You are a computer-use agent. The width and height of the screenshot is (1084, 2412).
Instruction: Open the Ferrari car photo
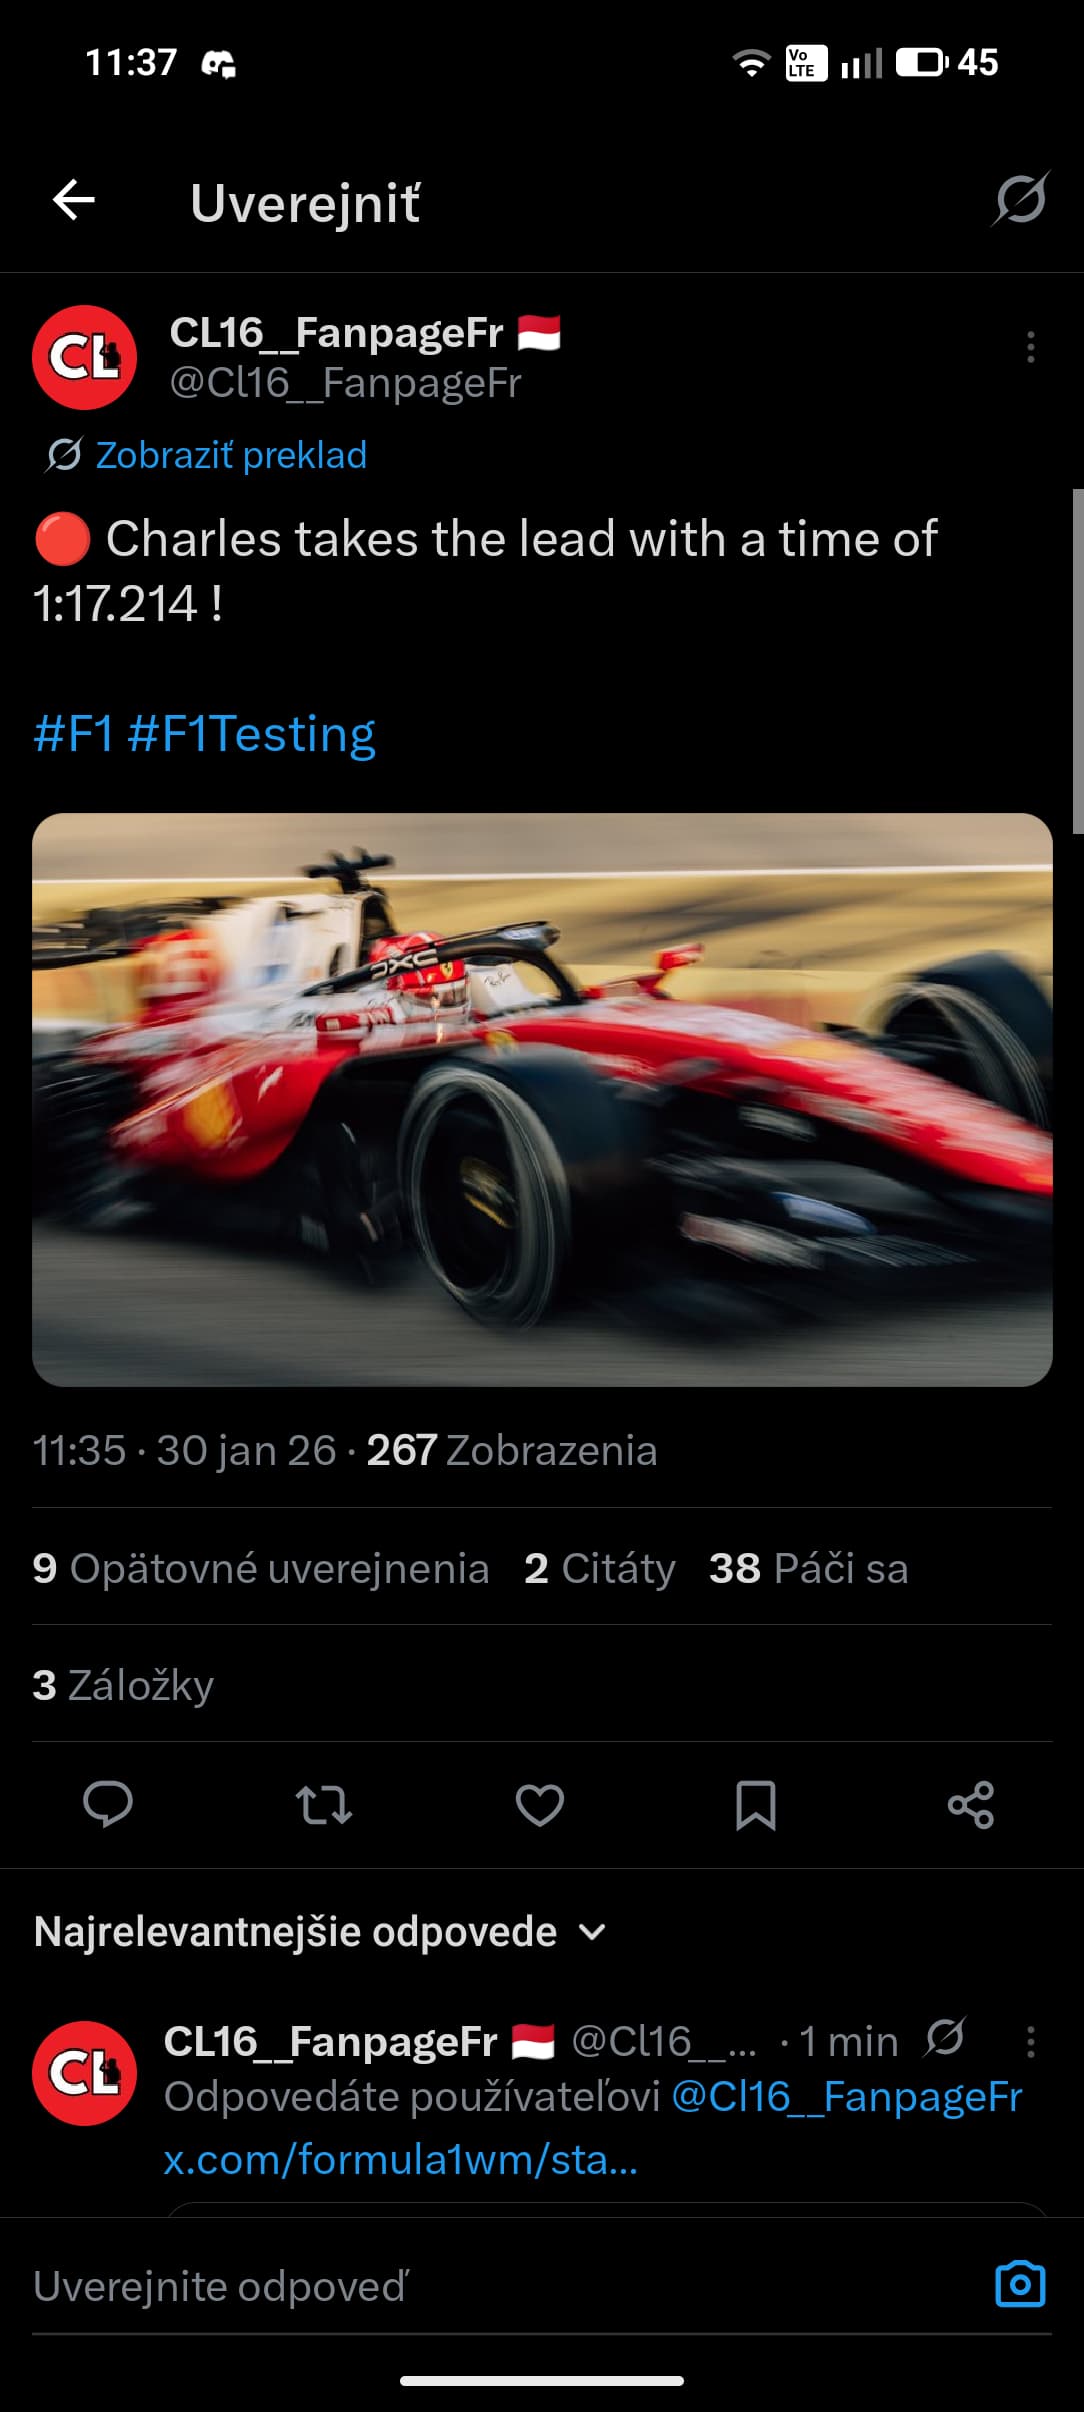tap(542, 1099)
